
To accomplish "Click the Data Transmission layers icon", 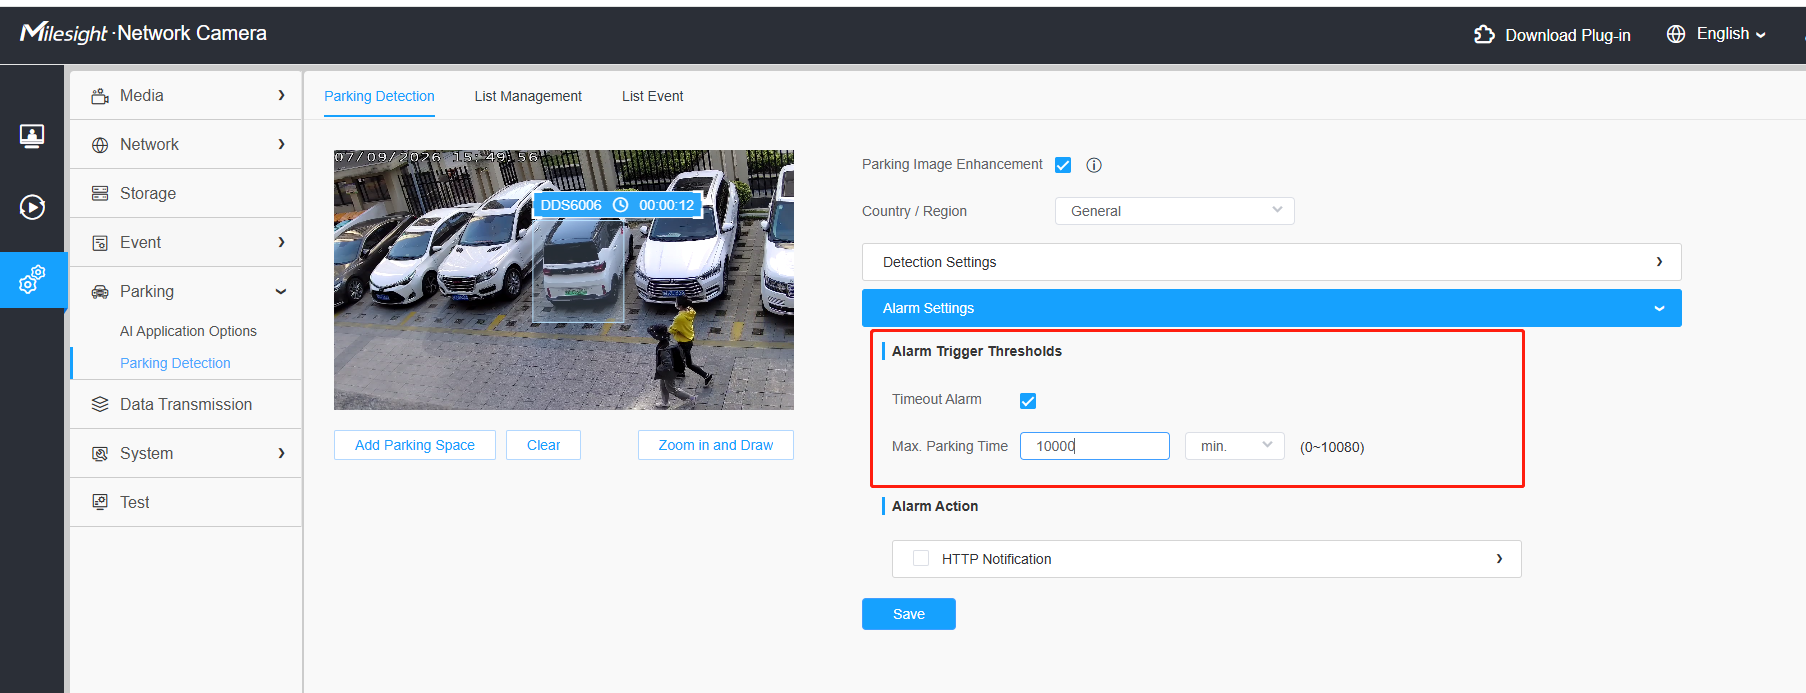I will coord(100,405).
